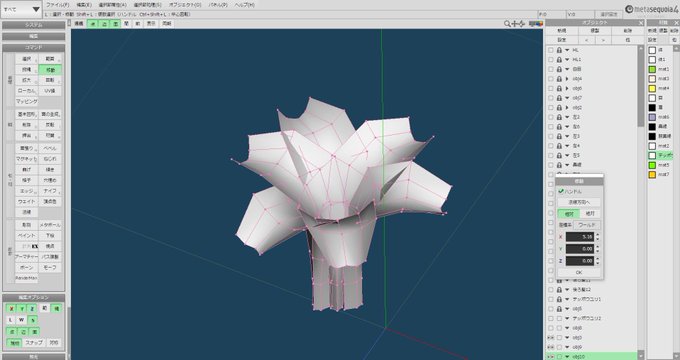Toggle visibility box of the HL object
The width and height of the screenshot is (680, 360).
551,50
